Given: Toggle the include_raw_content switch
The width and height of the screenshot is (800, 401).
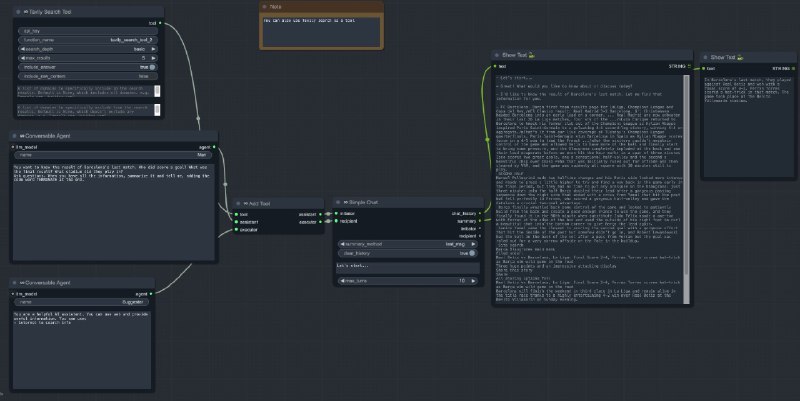Looking at the screenshot, I should [88, 76].
